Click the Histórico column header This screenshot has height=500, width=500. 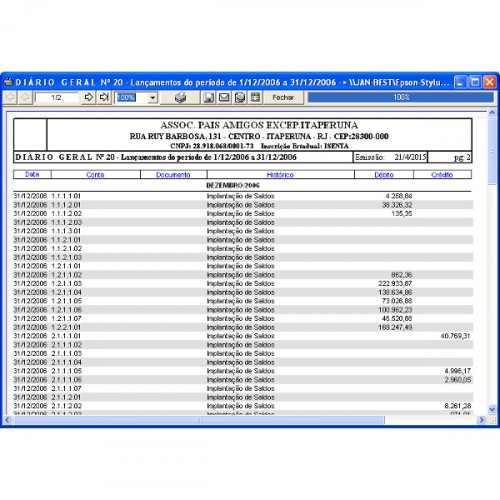click(x=280, y=174)
